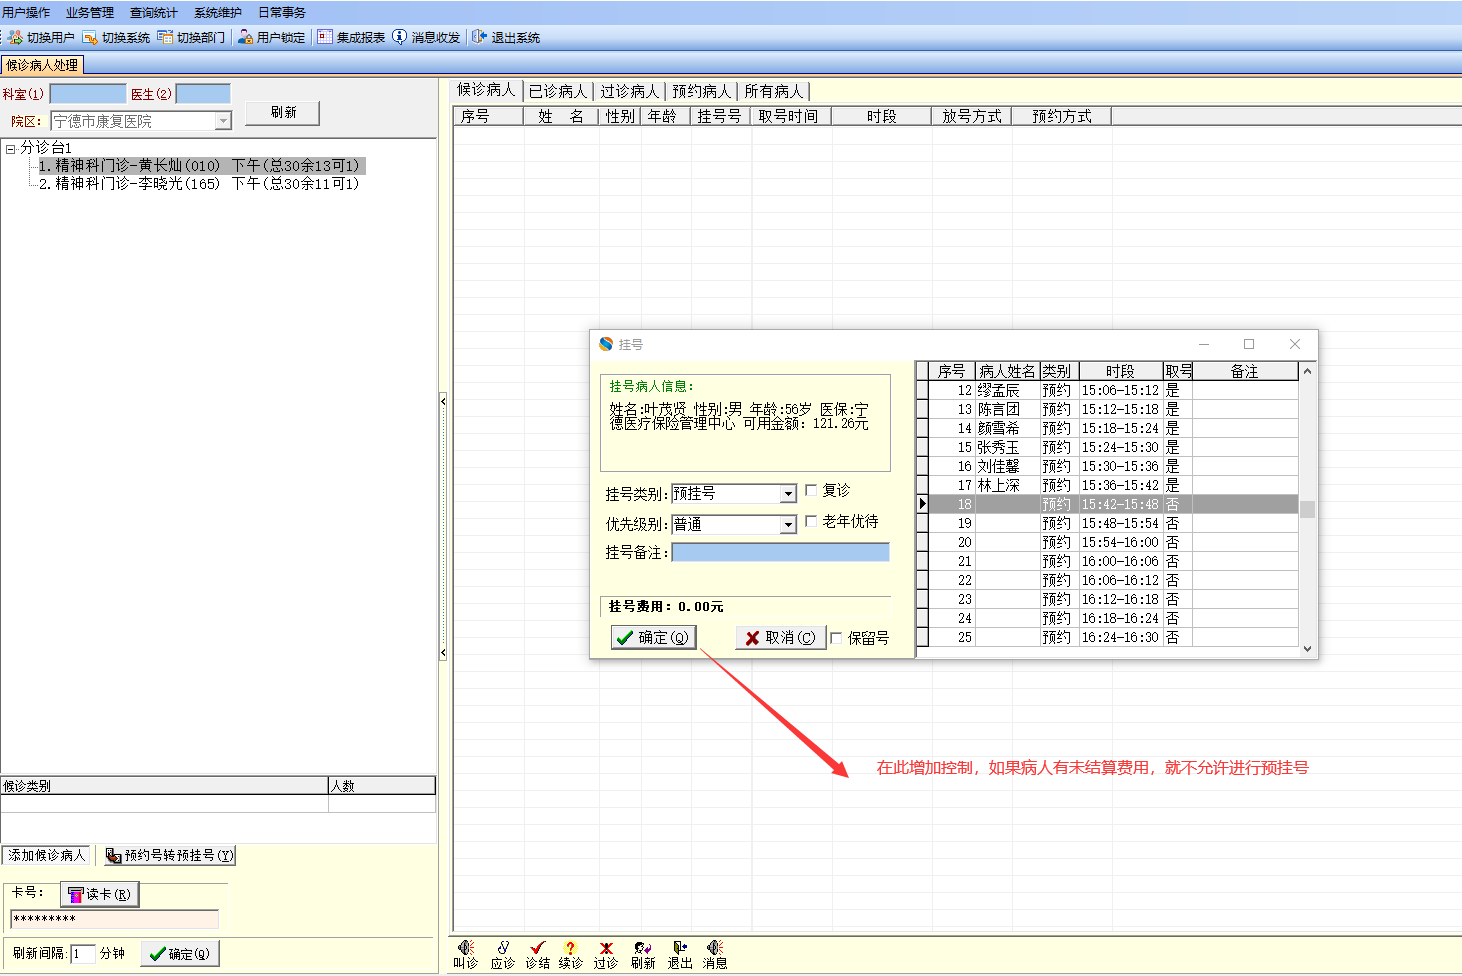The height and width of the screenshot is (976, 1462).
Task: Click the 读卡(R) button
Action: (x=99, y=894)
